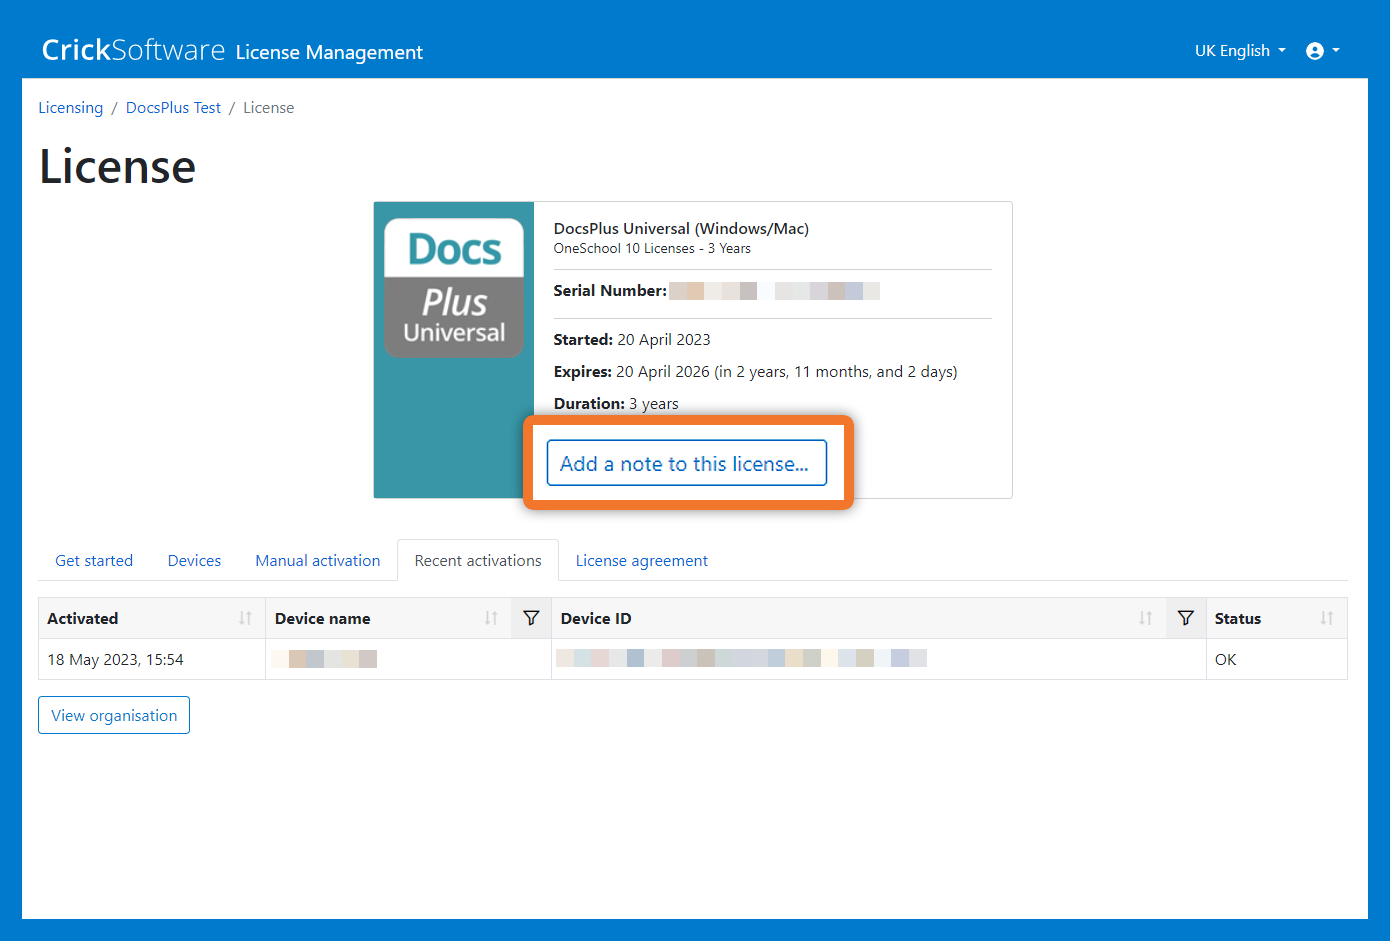Sort by Device ID using sort arrows

click(1145, 618)
